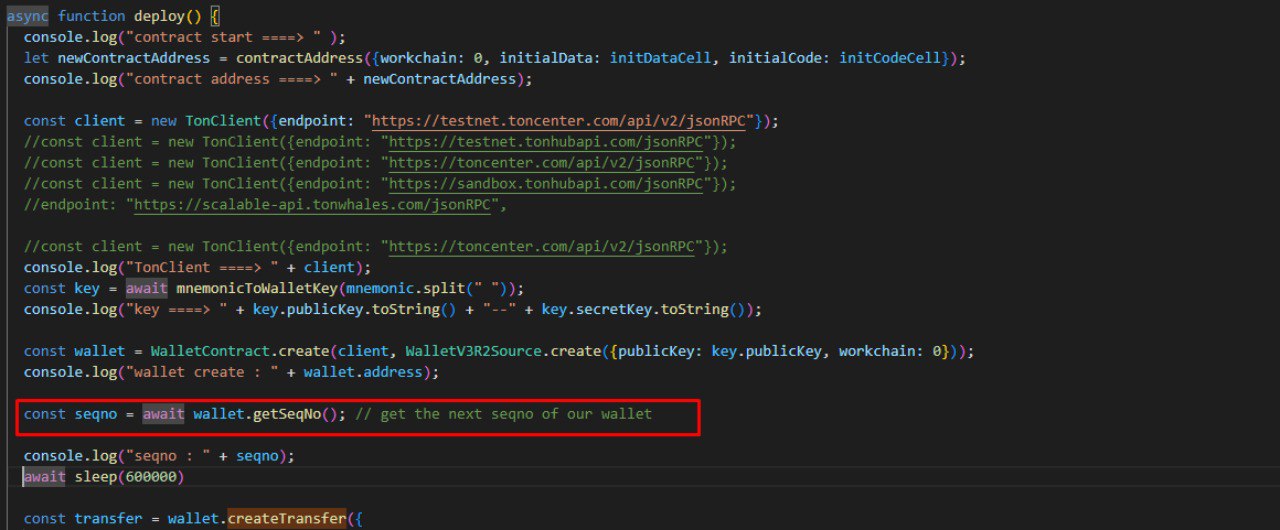The image size is (1280, 530).
Task: Click 'const wallet' variable declaration
Action: pos(75,352)
